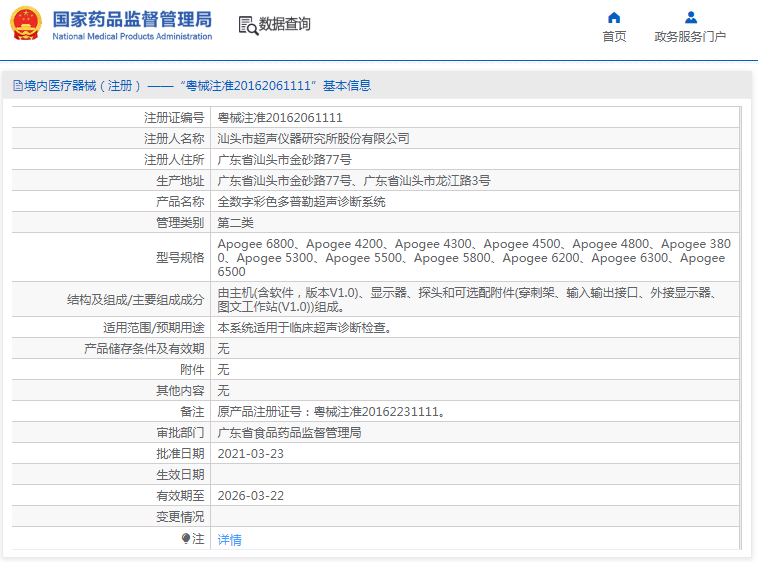This screenshot has width=758, height=562.
Task: Click the bullet icon beside 注
Action: pos(186,538)
